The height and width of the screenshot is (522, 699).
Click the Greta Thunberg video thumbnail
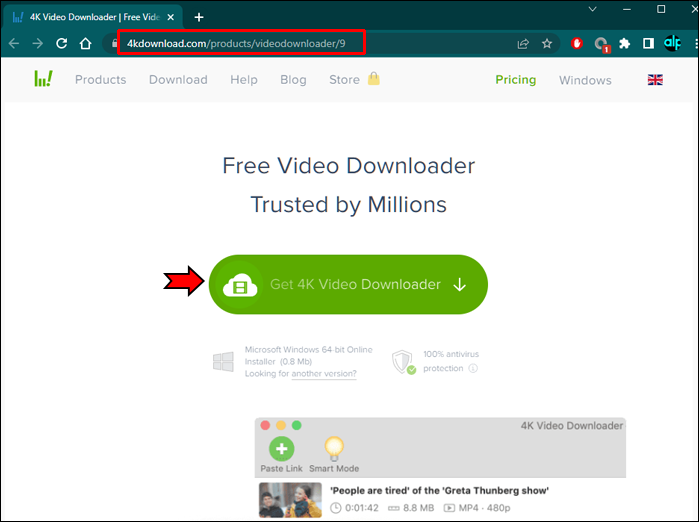point(290,500)
